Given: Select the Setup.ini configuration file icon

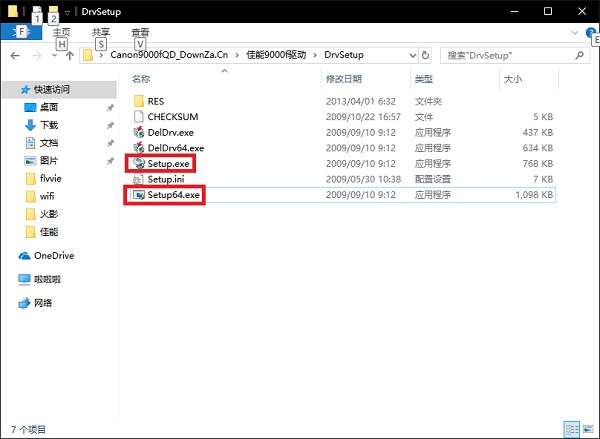Looking at the screenshot, I should [x=138, y=179].
